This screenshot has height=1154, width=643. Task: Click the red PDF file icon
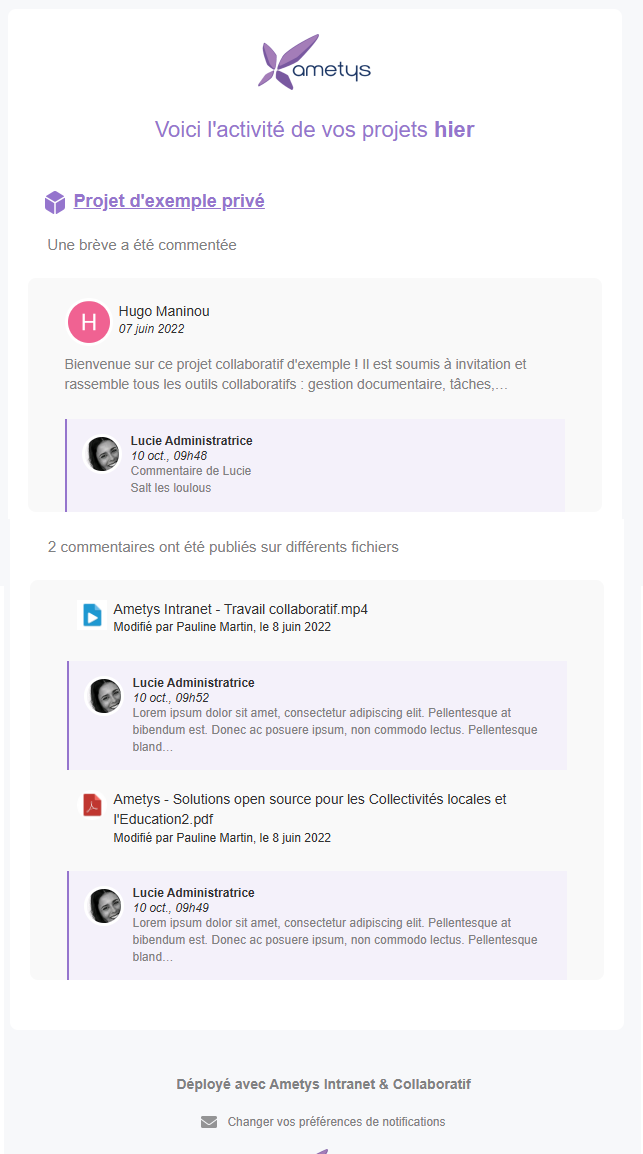tap(92, 805)
